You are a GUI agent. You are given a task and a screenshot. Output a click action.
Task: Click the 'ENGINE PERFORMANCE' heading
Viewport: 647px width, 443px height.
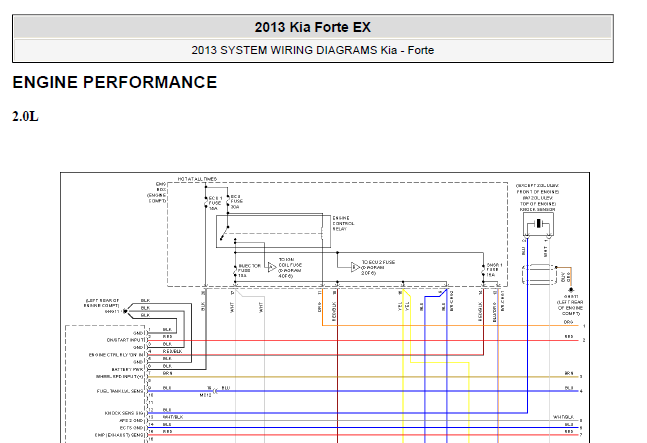[115, 82]
